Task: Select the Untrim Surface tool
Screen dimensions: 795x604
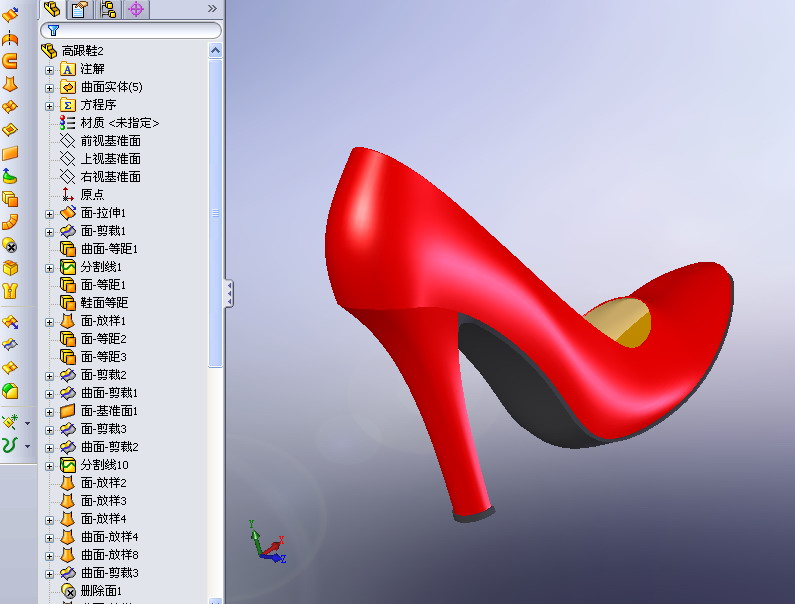Action: [x=10, y=367]
